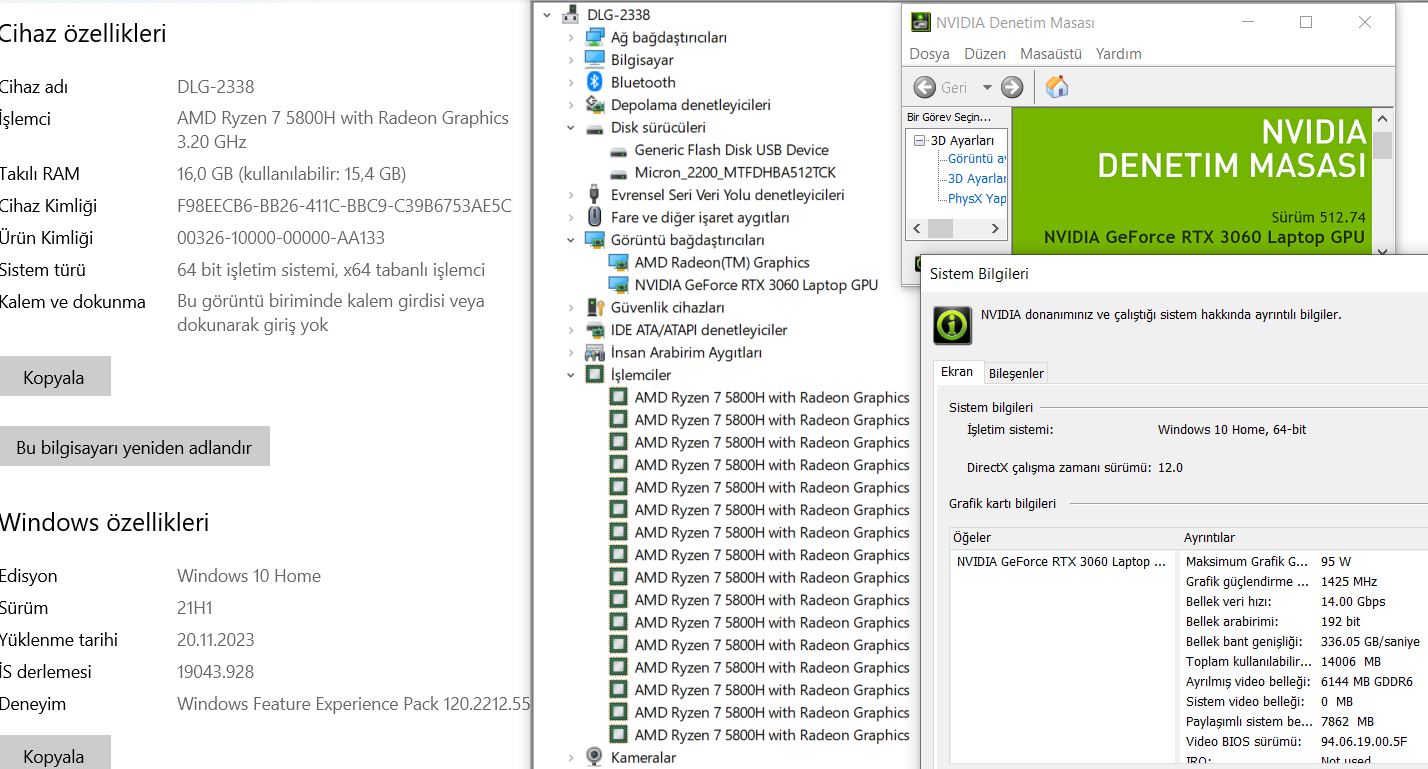Click the Ağ bağdaştırıcıları network icon
The image size is (1428, 769).
pyautogui.click(x=595, y=37)
